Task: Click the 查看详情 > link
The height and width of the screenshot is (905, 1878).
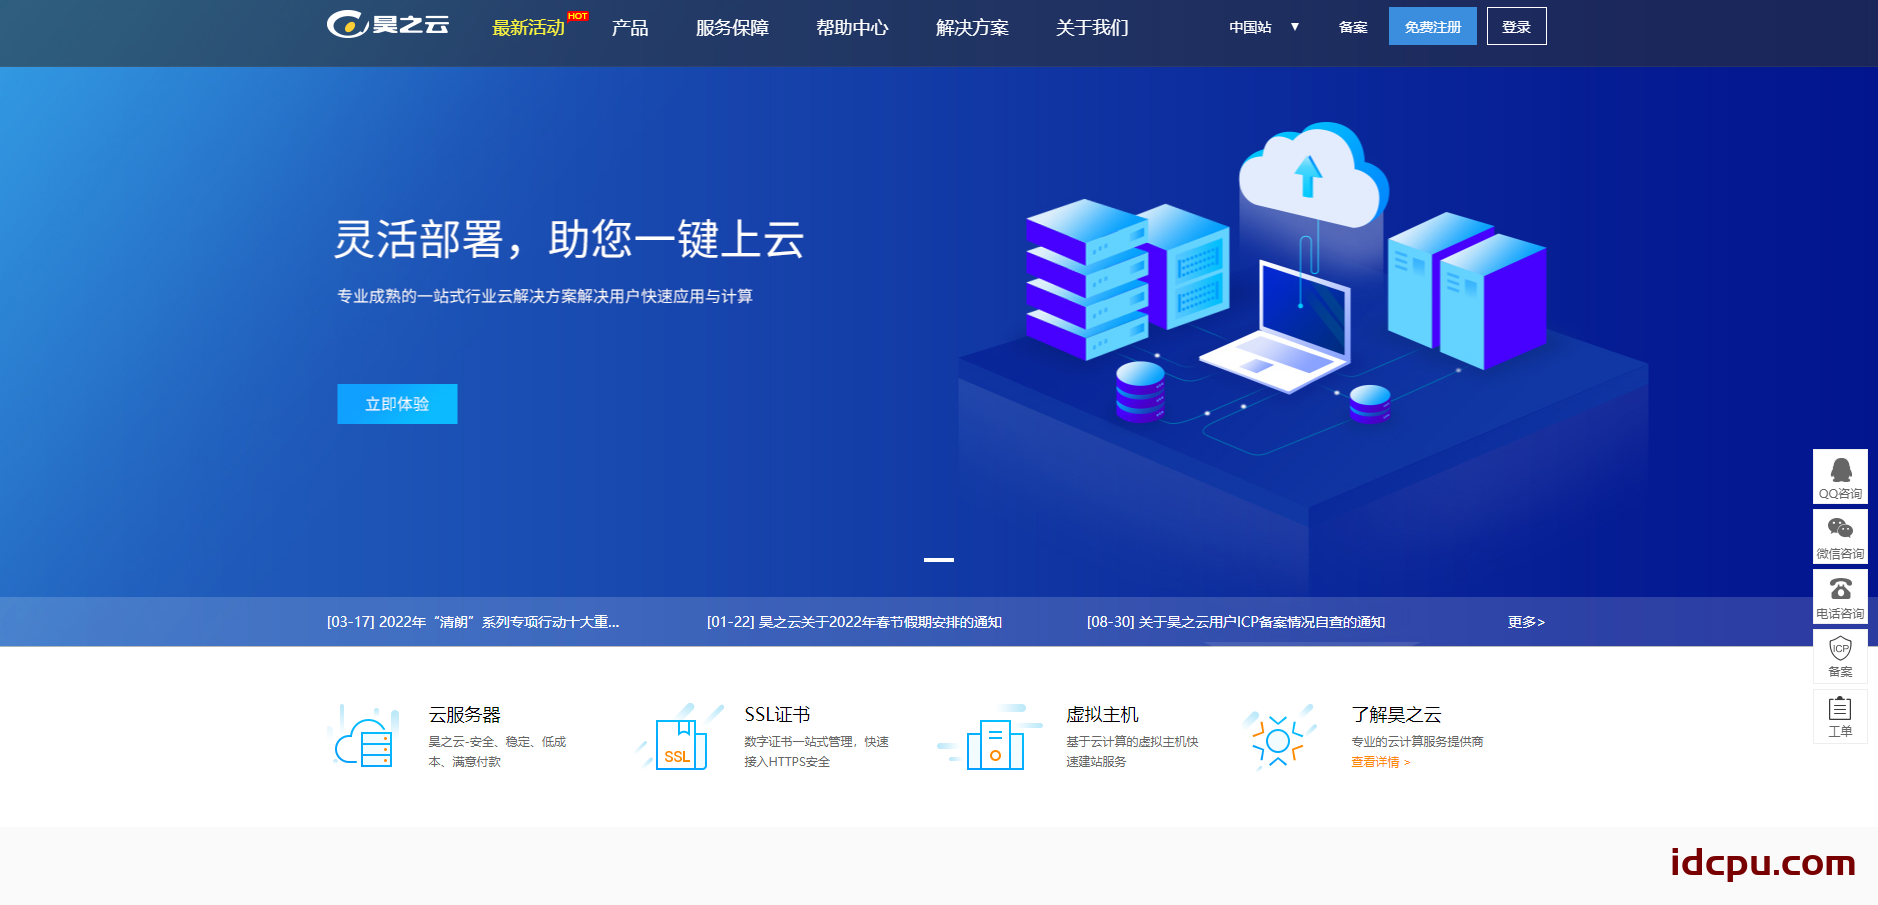Action: [1381, 762]
